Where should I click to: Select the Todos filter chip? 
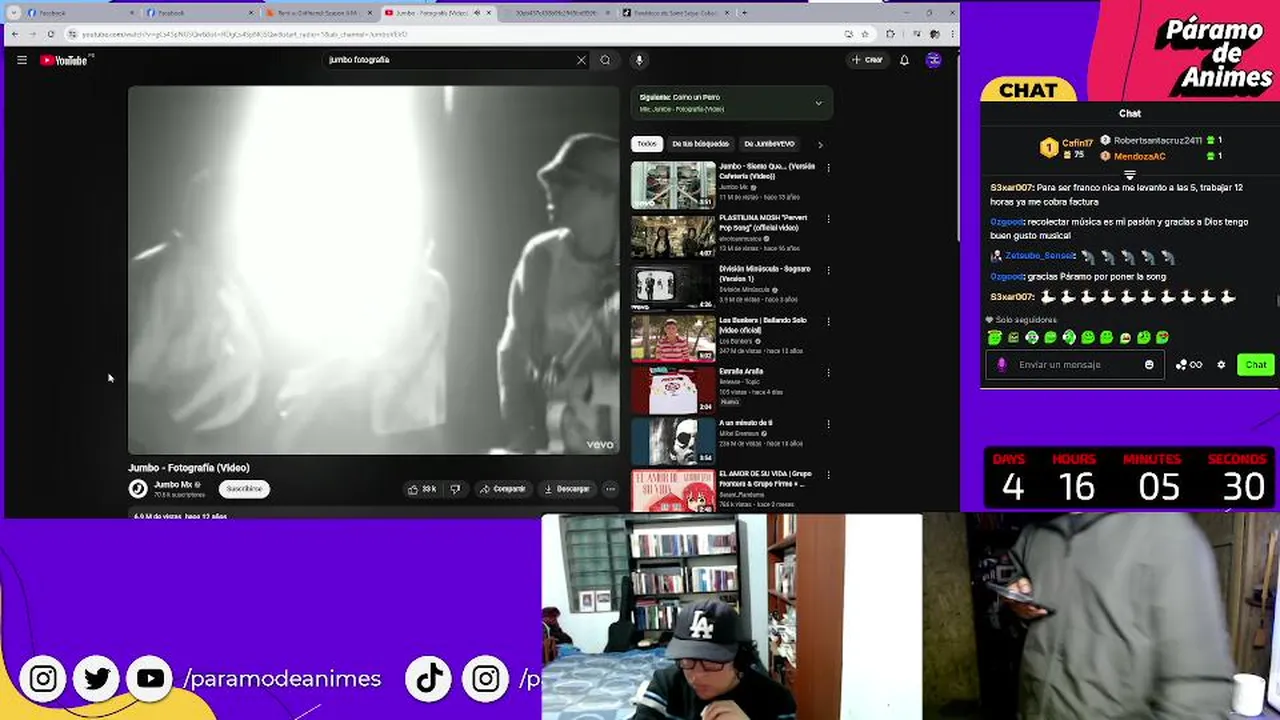647,144
